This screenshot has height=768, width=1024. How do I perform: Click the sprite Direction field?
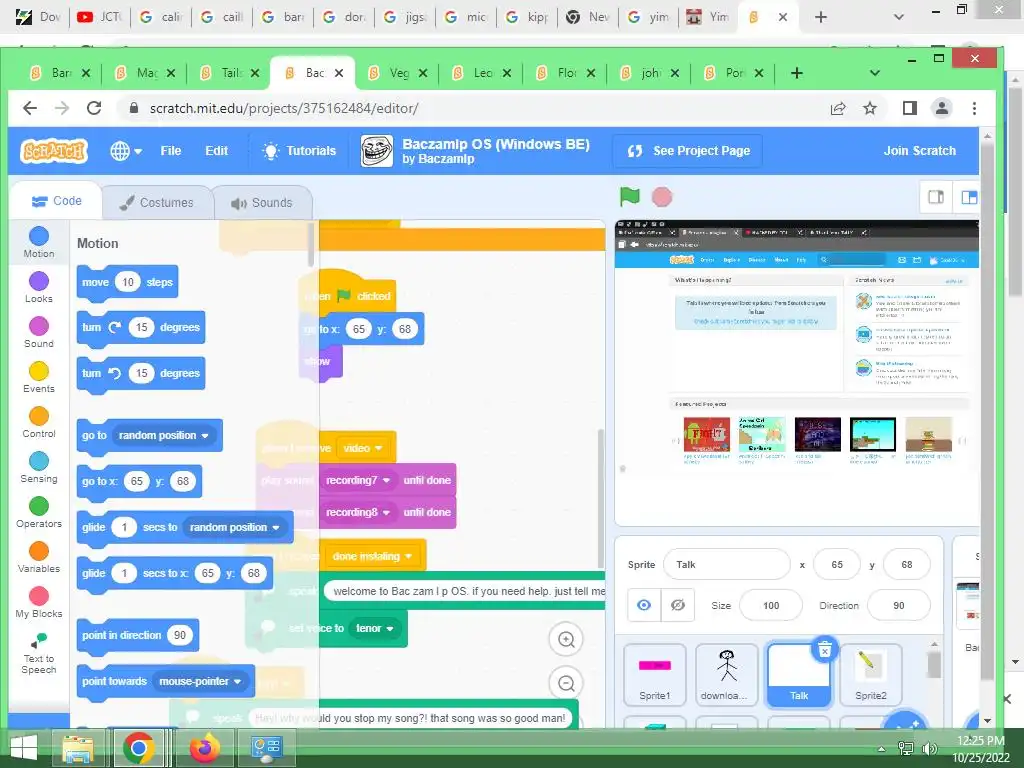tap(899, 605)
